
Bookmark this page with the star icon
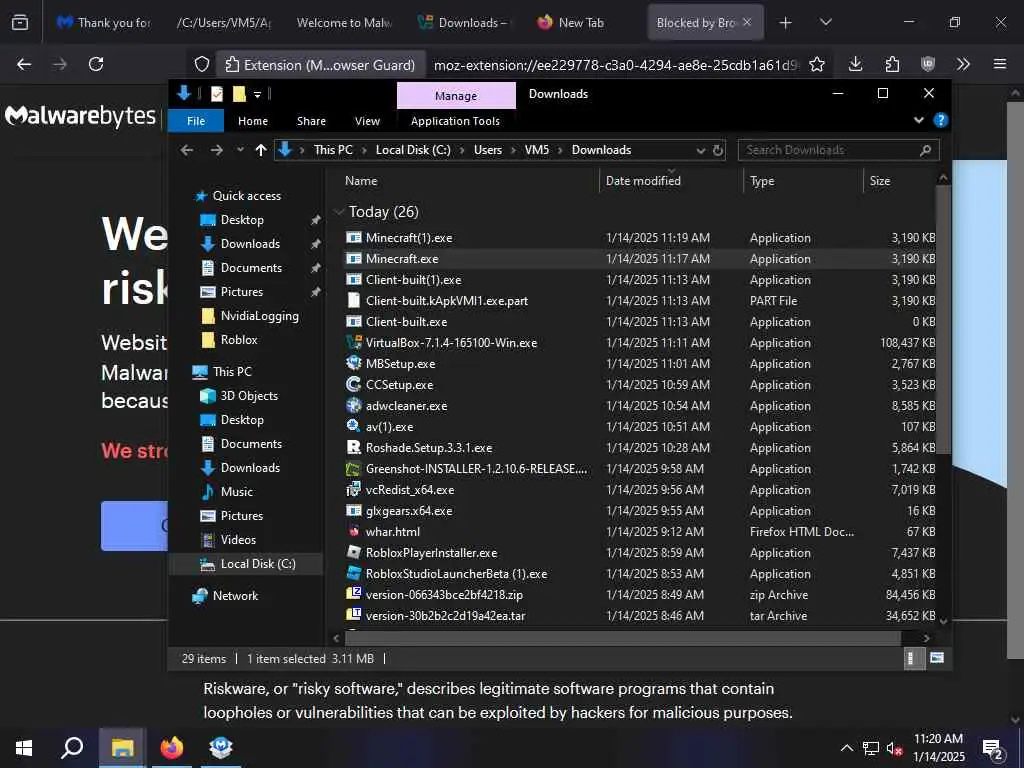pyautogui.click(x=816, y=64)
